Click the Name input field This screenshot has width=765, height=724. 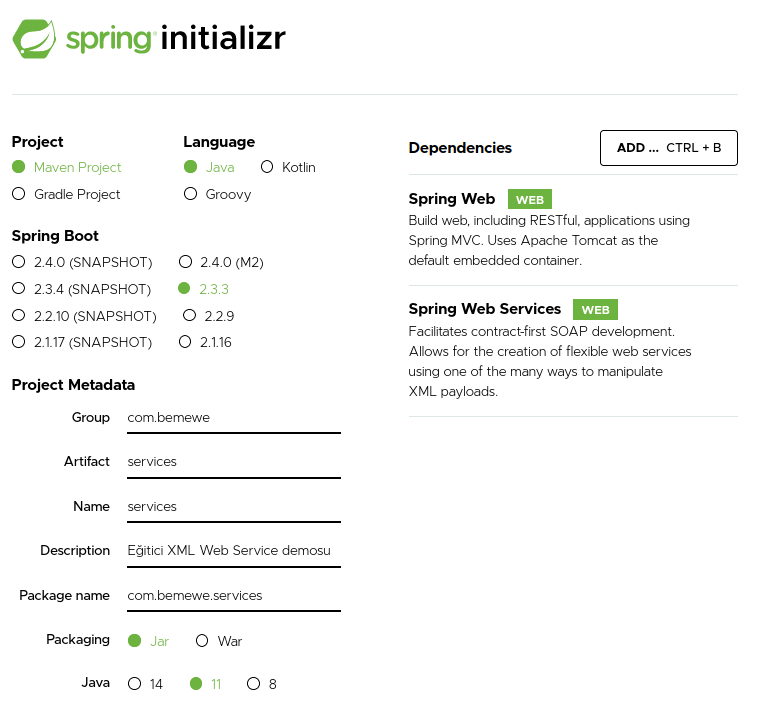point(234,507)
